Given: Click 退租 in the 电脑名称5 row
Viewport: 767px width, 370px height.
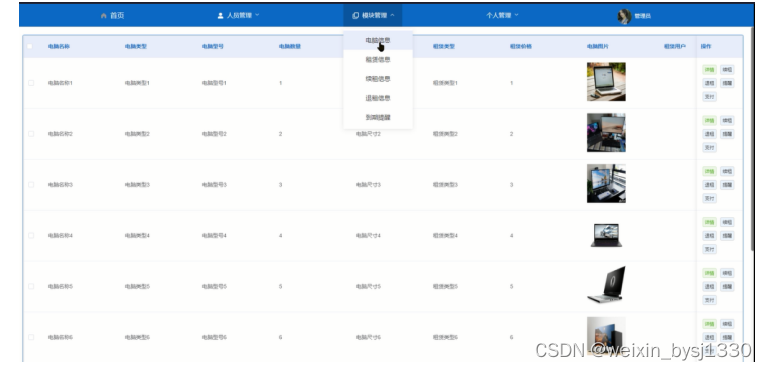Looking at the screenshot, I should tap(709, 287).
